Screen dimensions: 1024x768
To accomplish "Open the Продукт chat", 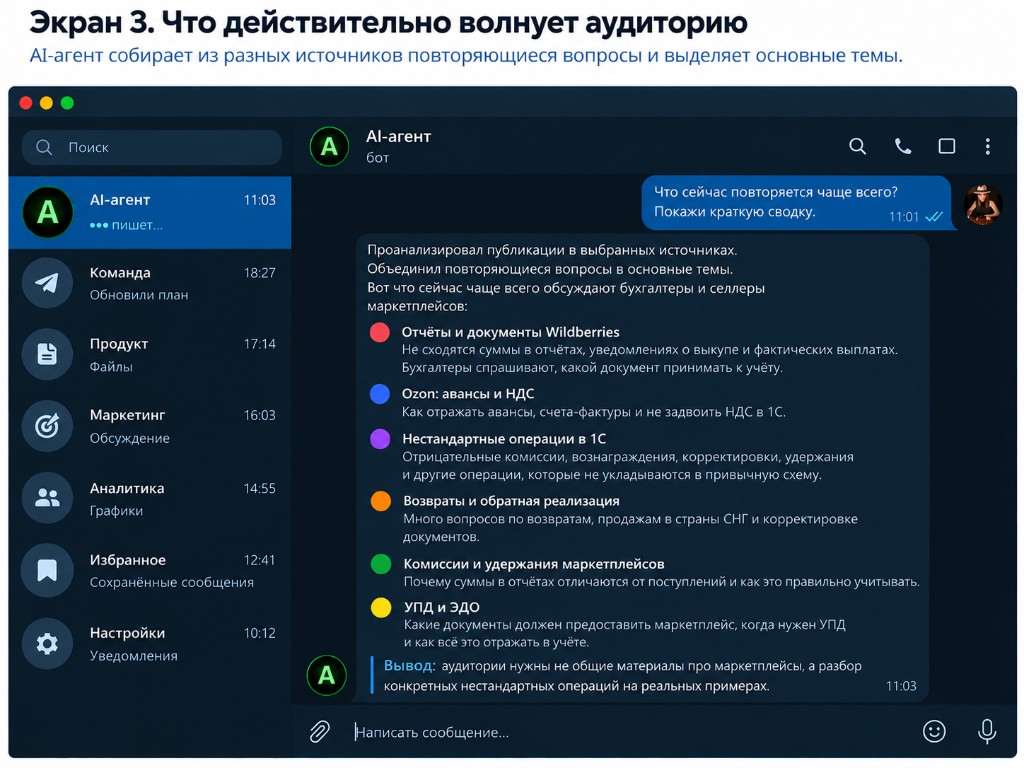I will (150, 355).
